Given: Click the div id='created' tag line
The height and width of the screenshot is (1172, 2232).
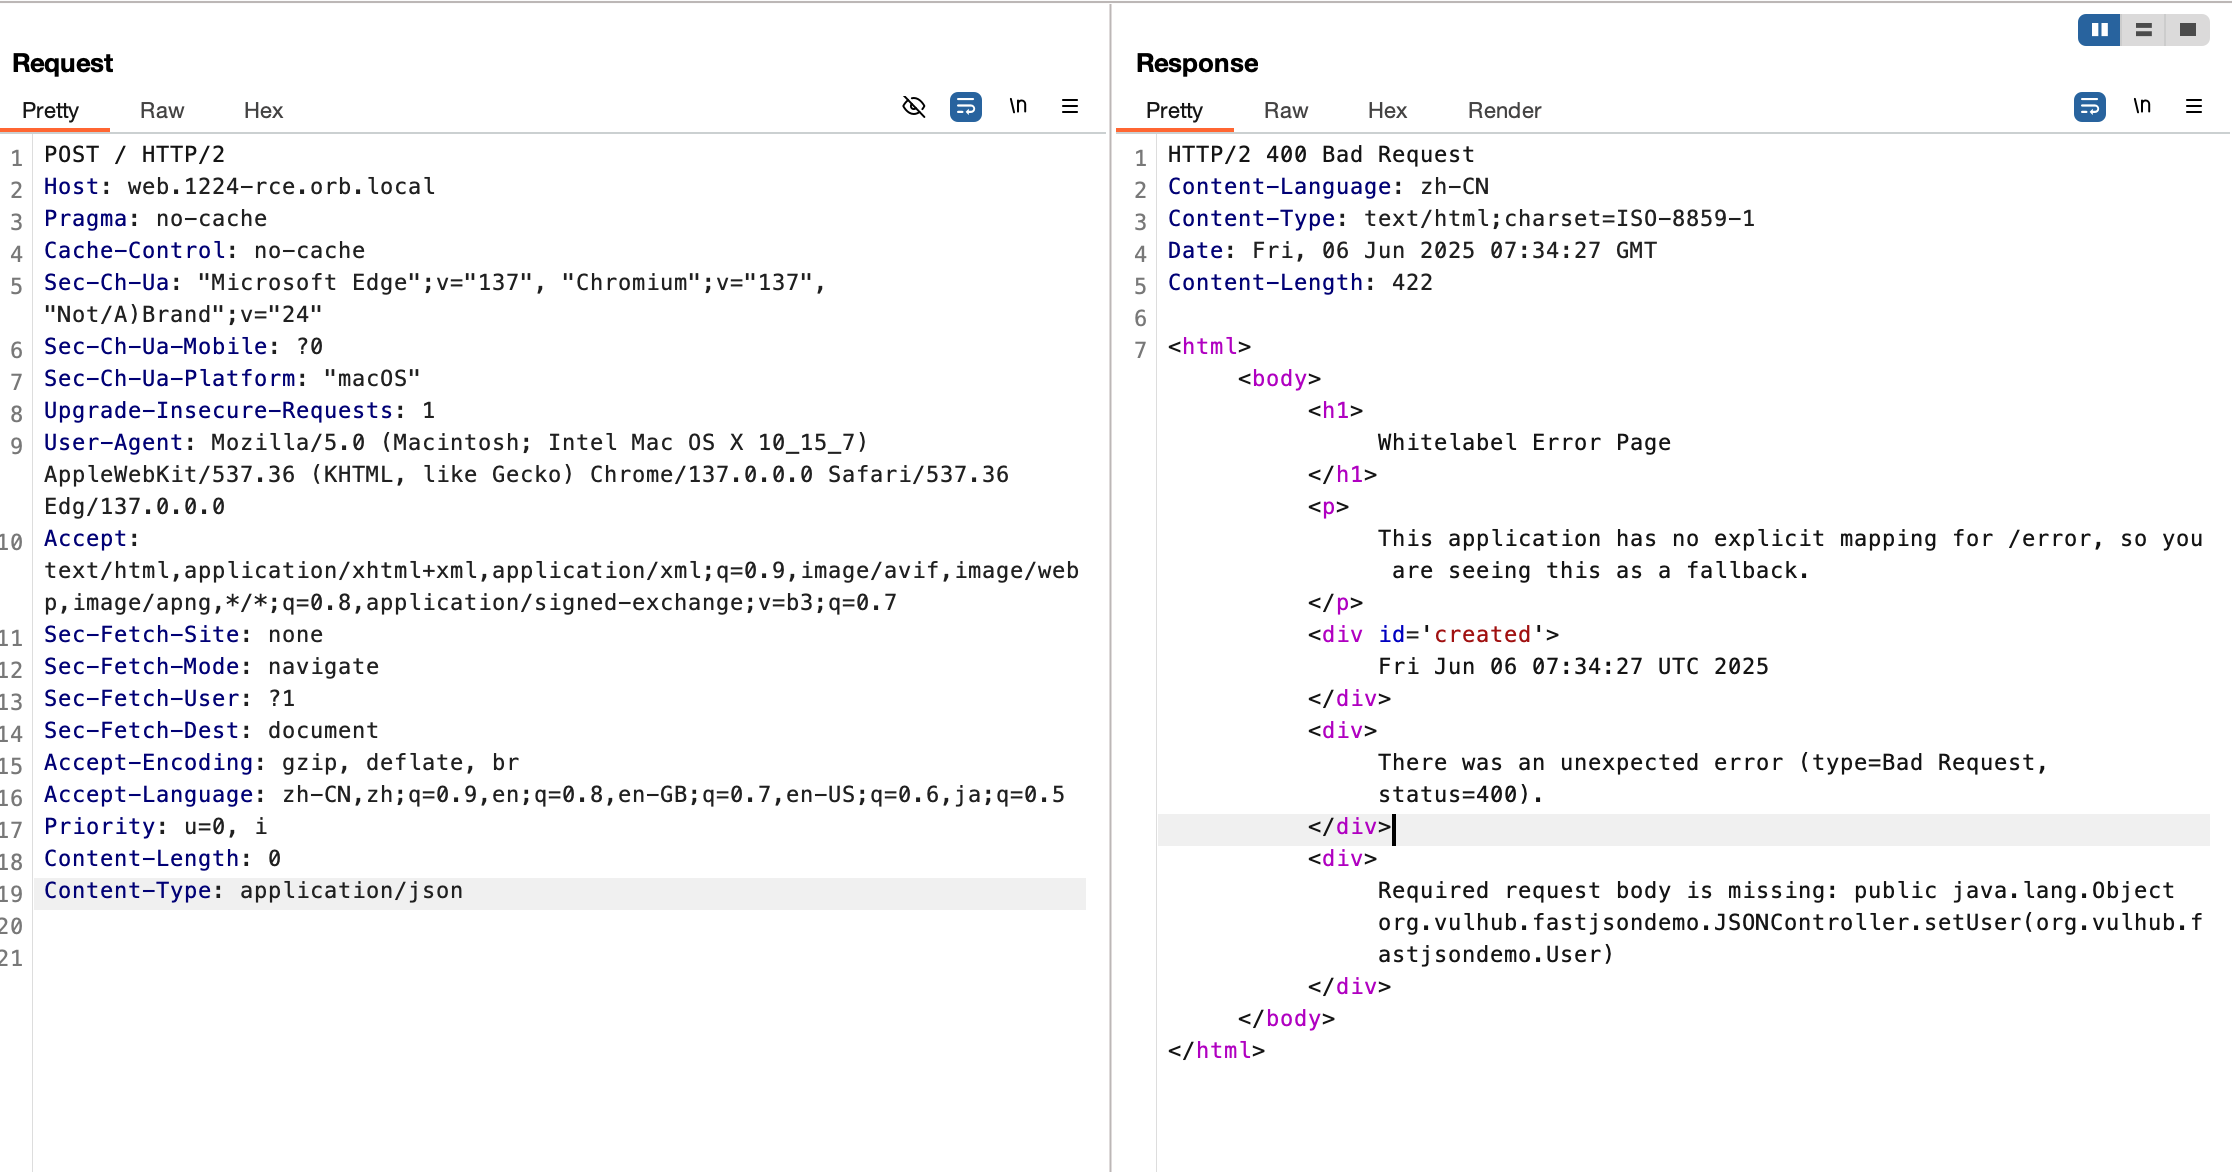Looking at the screenshot, I should click(1433, 635).
